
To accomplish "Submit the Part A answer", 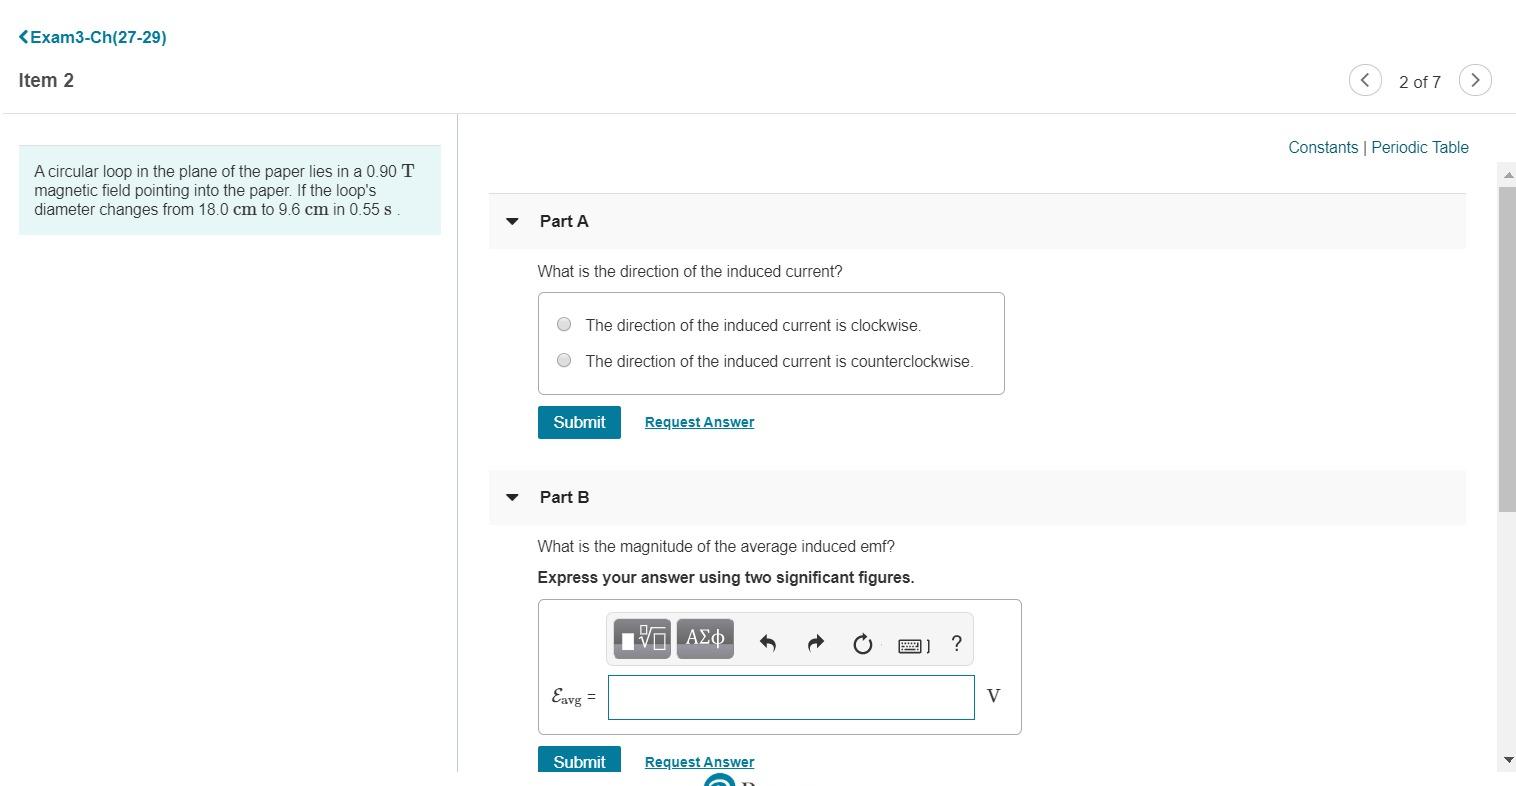I will (579, 422).
